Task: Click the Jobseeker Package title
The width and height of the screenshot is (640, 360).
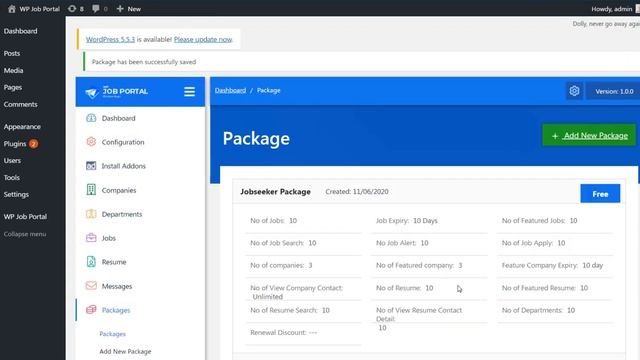Action: [276, 192]
